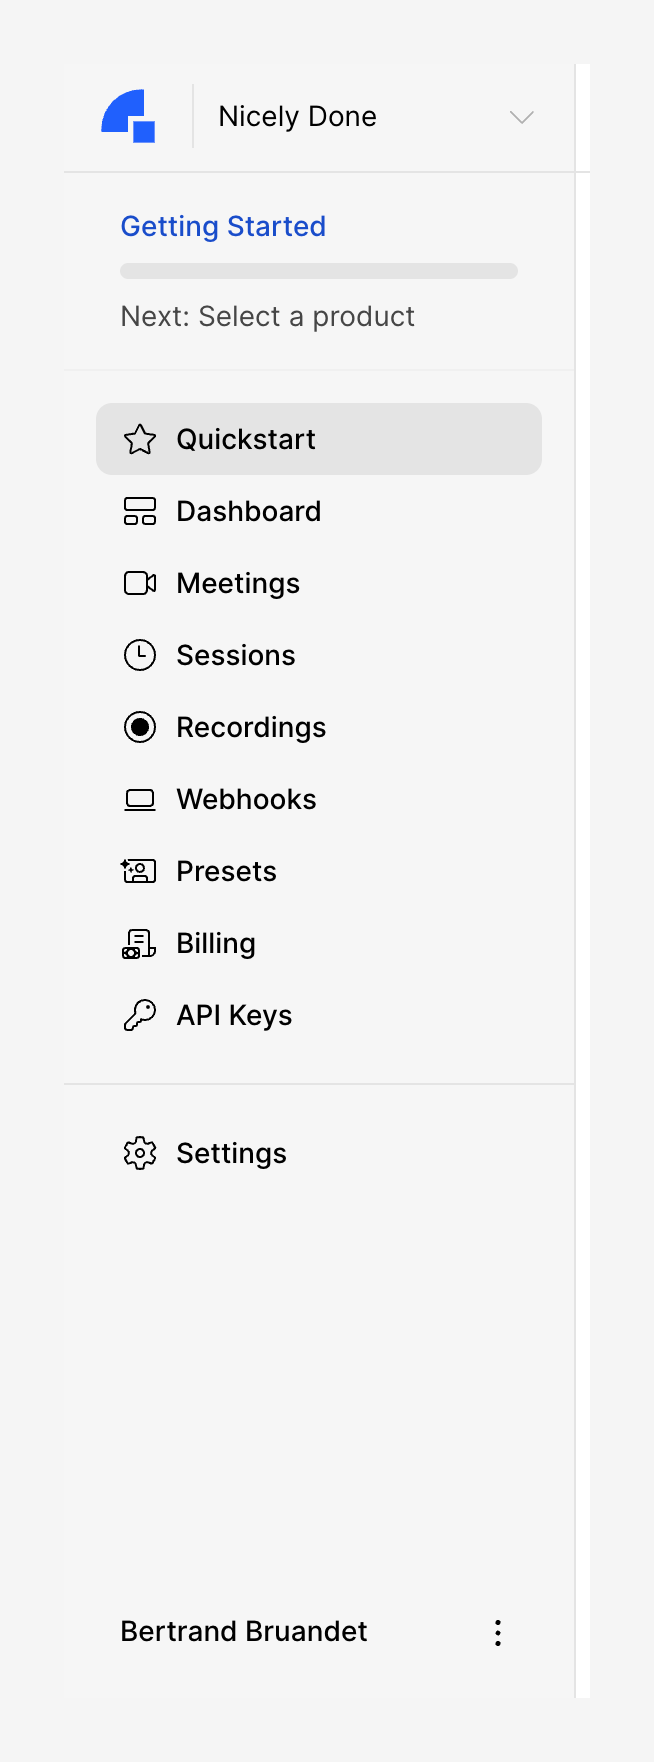Click the Next: Select a product text
Image resolution: width=654 pixels, height=1762 pixels.
pyautogui.click(x=267, y=316)
